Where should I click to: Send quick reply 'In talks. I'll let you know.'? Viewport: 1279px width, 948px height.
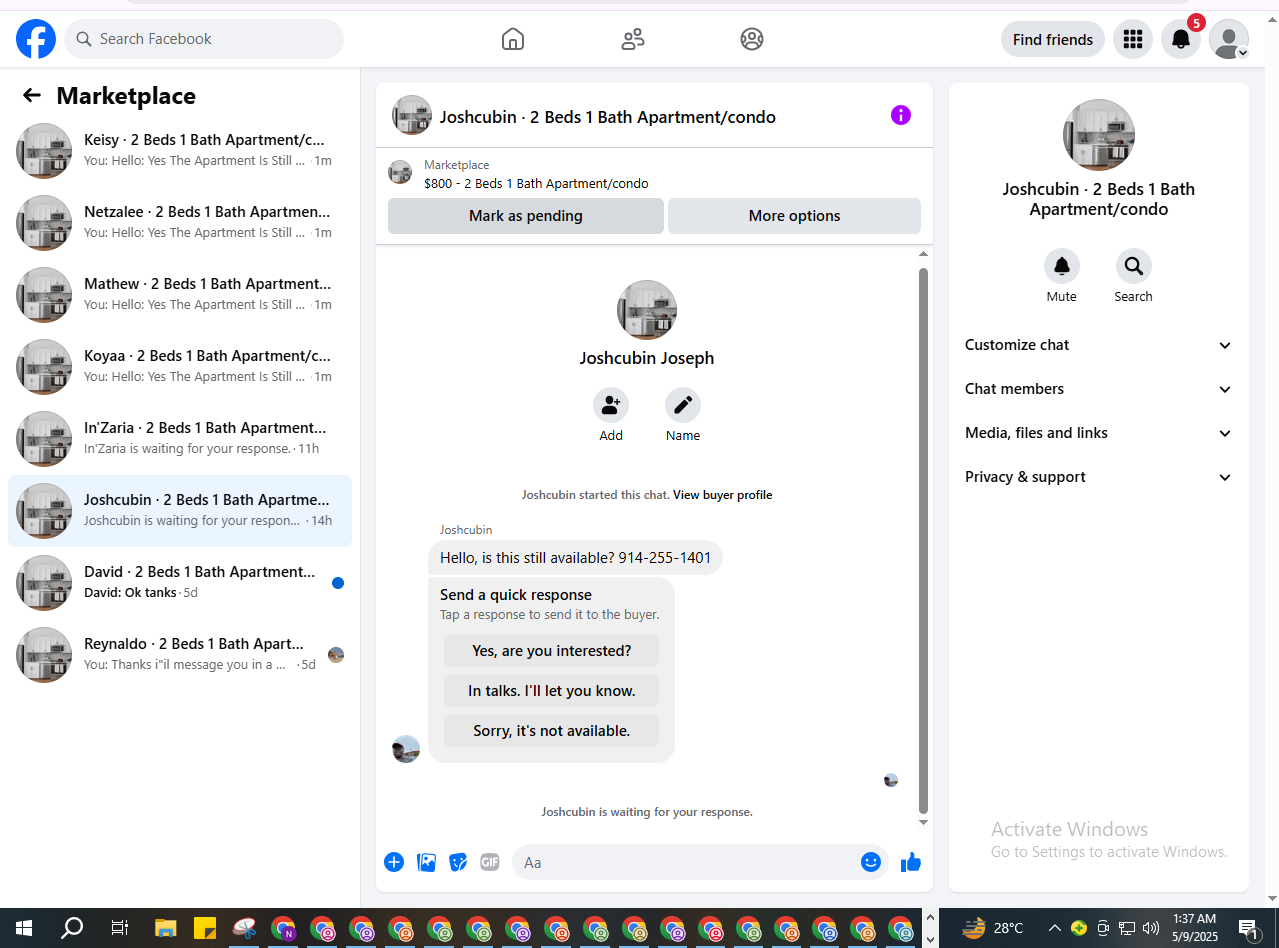[552, 691]
